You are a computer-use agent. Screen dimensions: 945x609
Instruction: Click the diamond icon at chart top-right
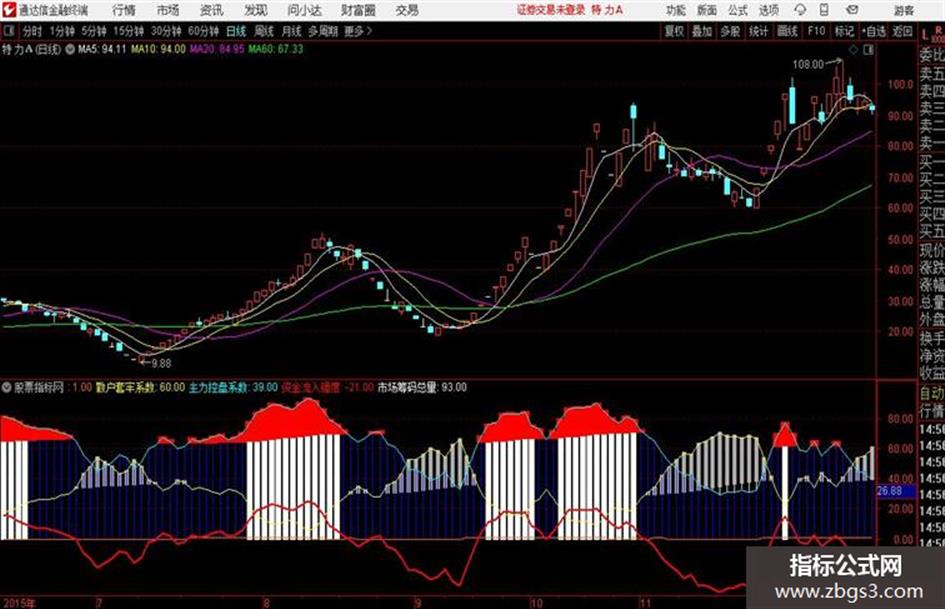click(x=853, y=50)
